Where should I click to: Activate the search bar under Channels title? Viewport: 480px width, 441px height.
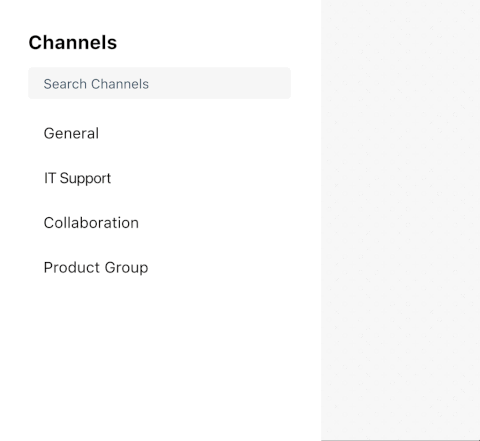159,83
